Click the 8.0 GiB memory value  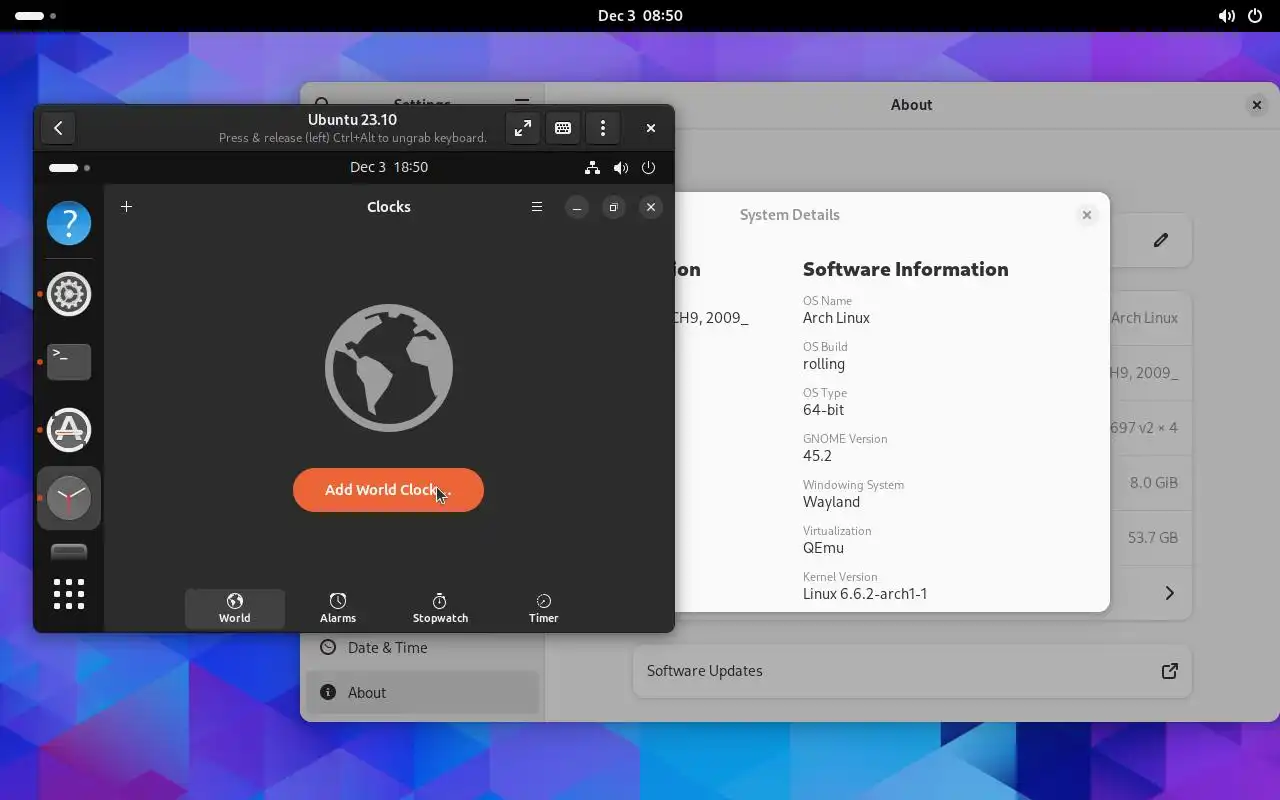pos(1154,482)
